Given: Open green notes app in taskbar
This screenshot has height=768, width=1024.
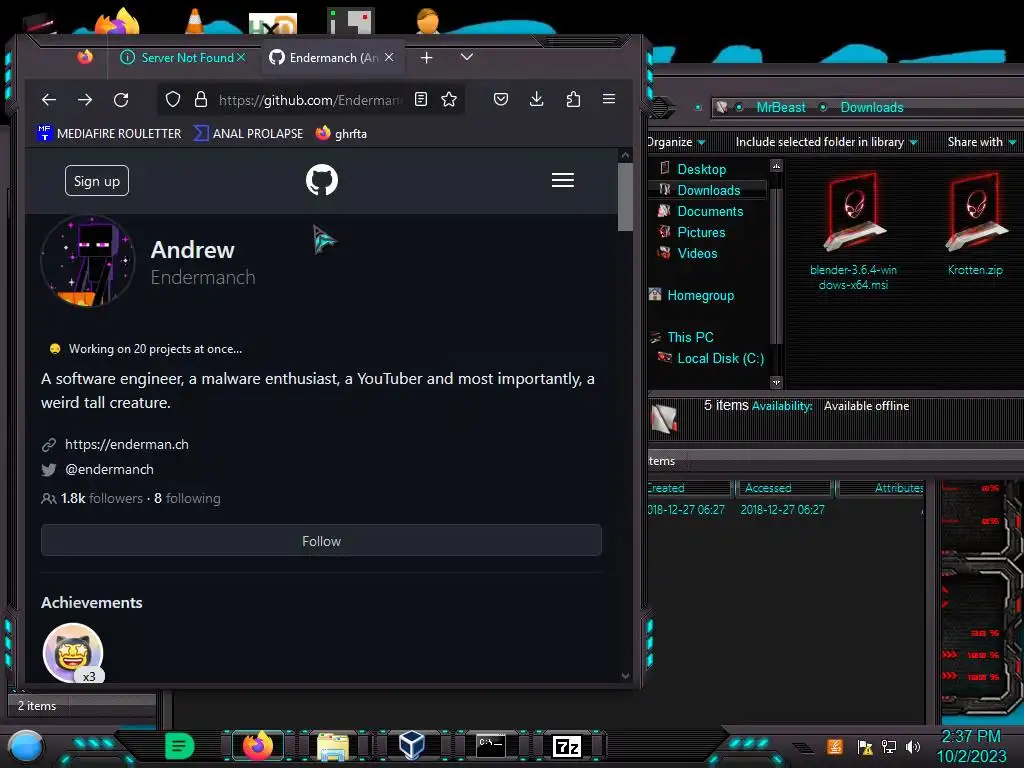Looking at the screenshot, I should point(180,746).
